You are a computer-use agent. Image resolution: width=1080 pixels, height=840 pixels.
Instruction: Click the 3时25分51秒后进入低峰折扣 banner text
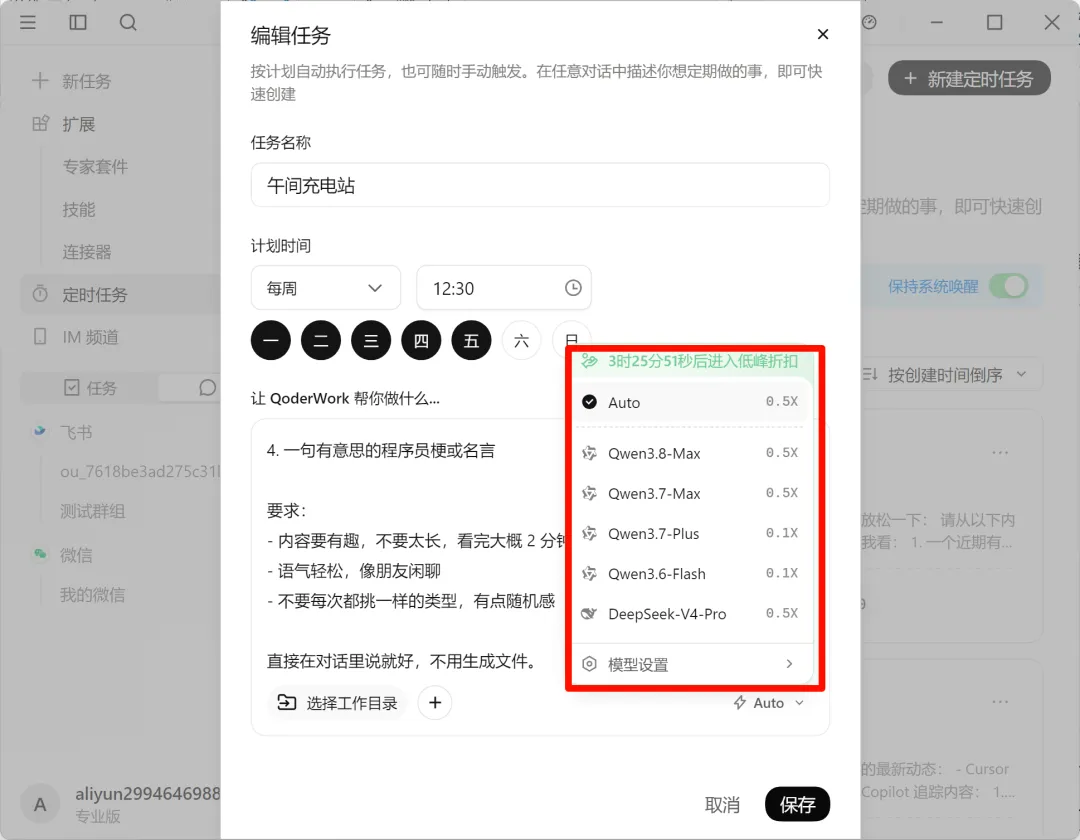pos(703,361)
